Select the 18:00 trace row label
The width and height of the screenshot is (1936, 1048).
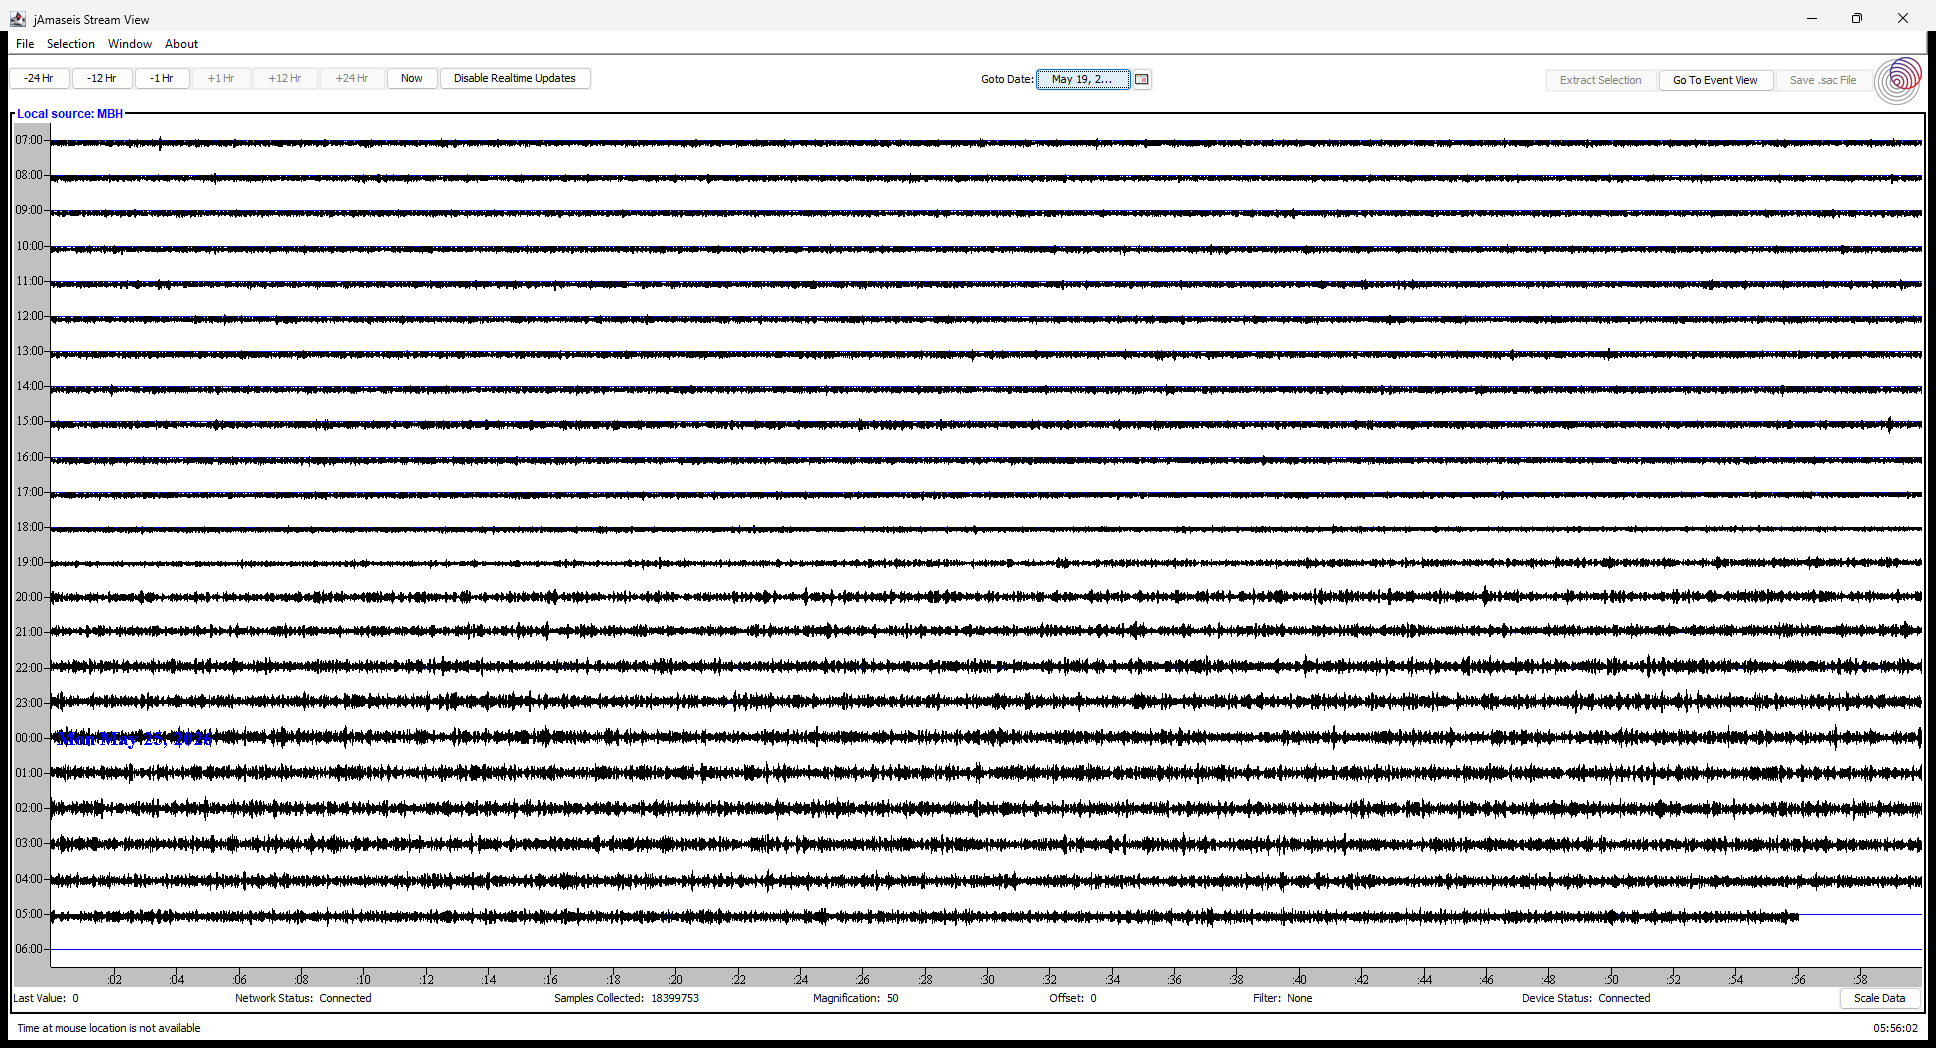(29, 527)
